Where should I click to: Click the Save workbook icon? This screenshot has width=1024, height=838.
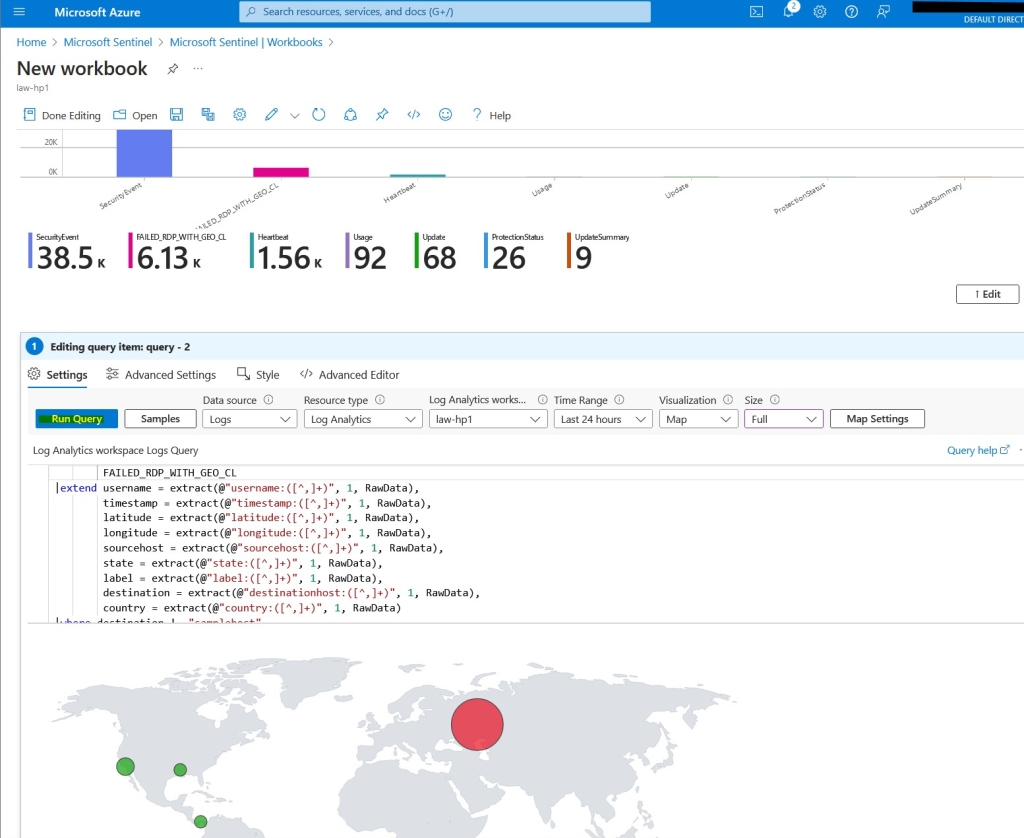pyautogui.click(x=177, y=115)
